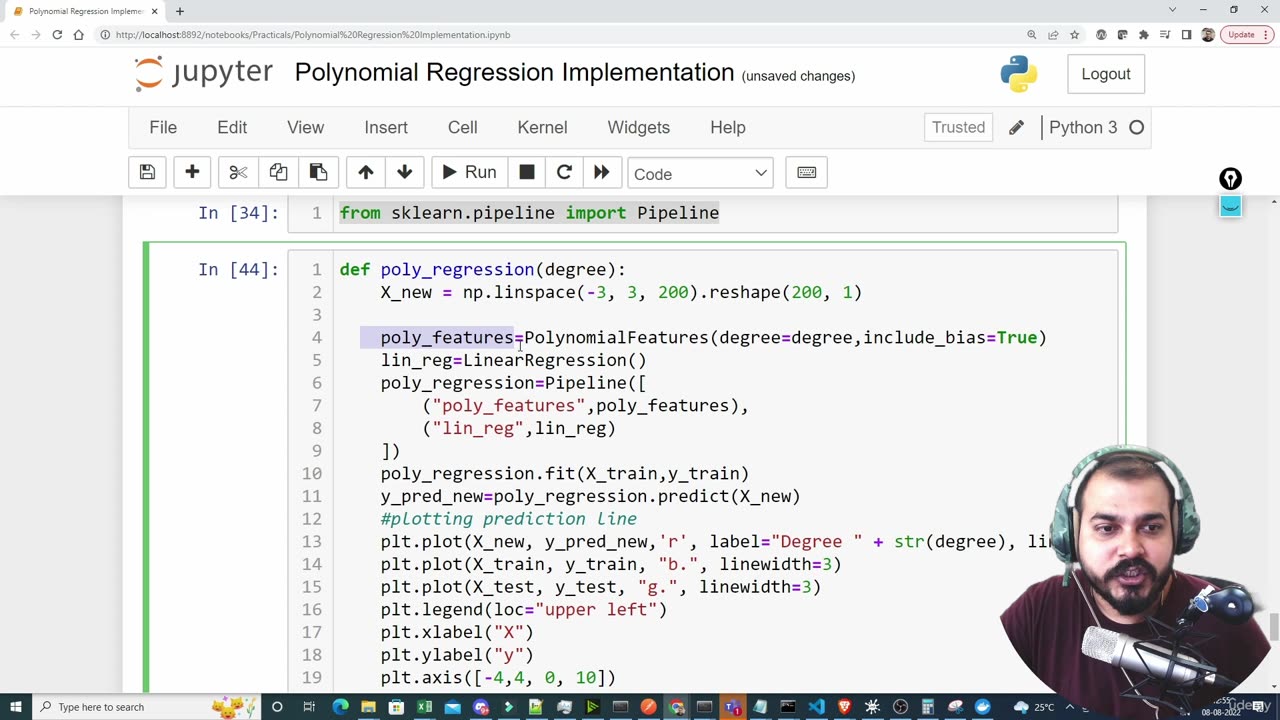Open VS Code from the taskbar
The height and width of the screenshot is (720, 1280).
tap(817, 707)
